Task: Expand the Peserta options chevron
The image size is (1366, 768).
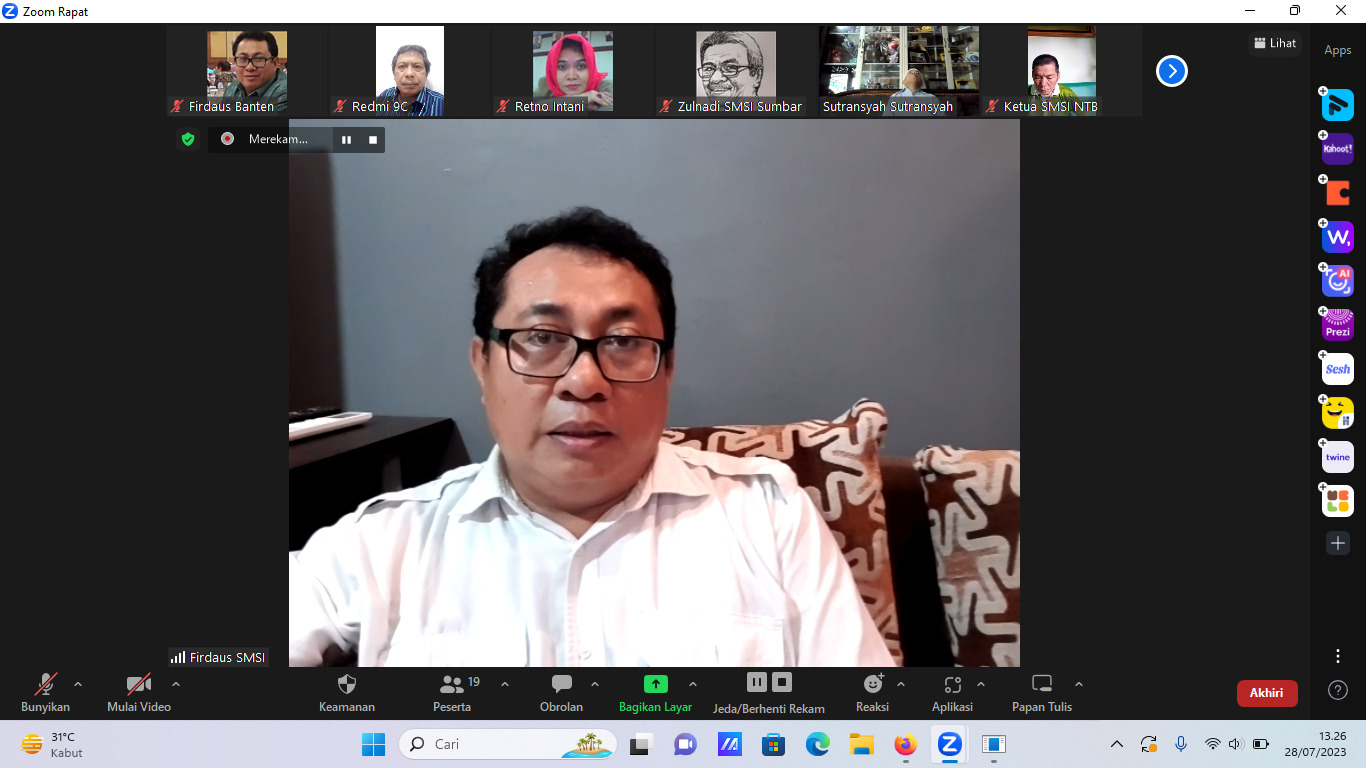Action: point(505,685)
